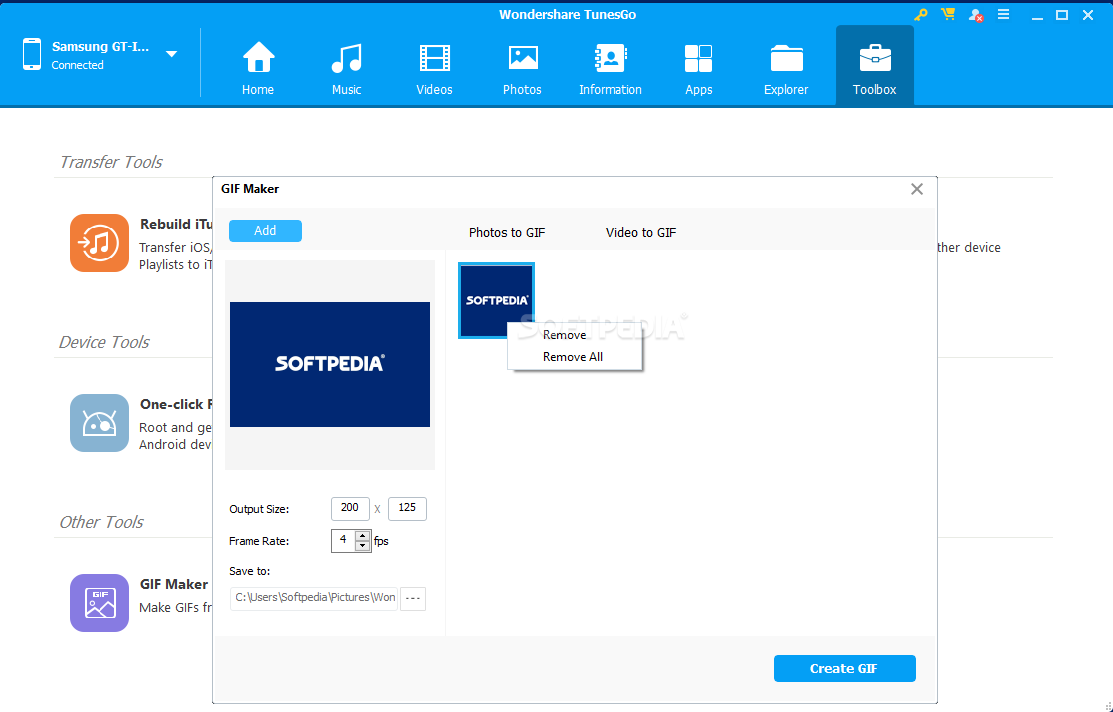1113x712 pixels.
Task: Close the GIF Maker dialog
Action: point(917,189)
